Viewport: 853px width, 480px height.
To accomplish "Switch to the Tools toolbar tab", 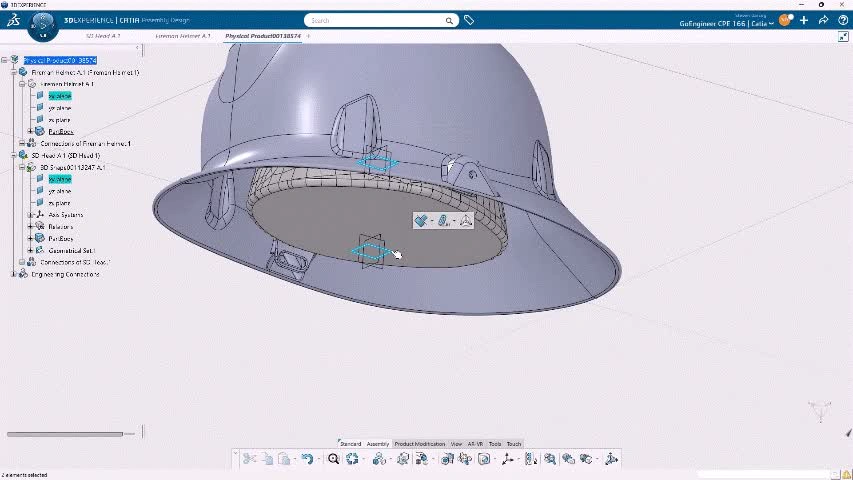I will (x=495, y=444).
